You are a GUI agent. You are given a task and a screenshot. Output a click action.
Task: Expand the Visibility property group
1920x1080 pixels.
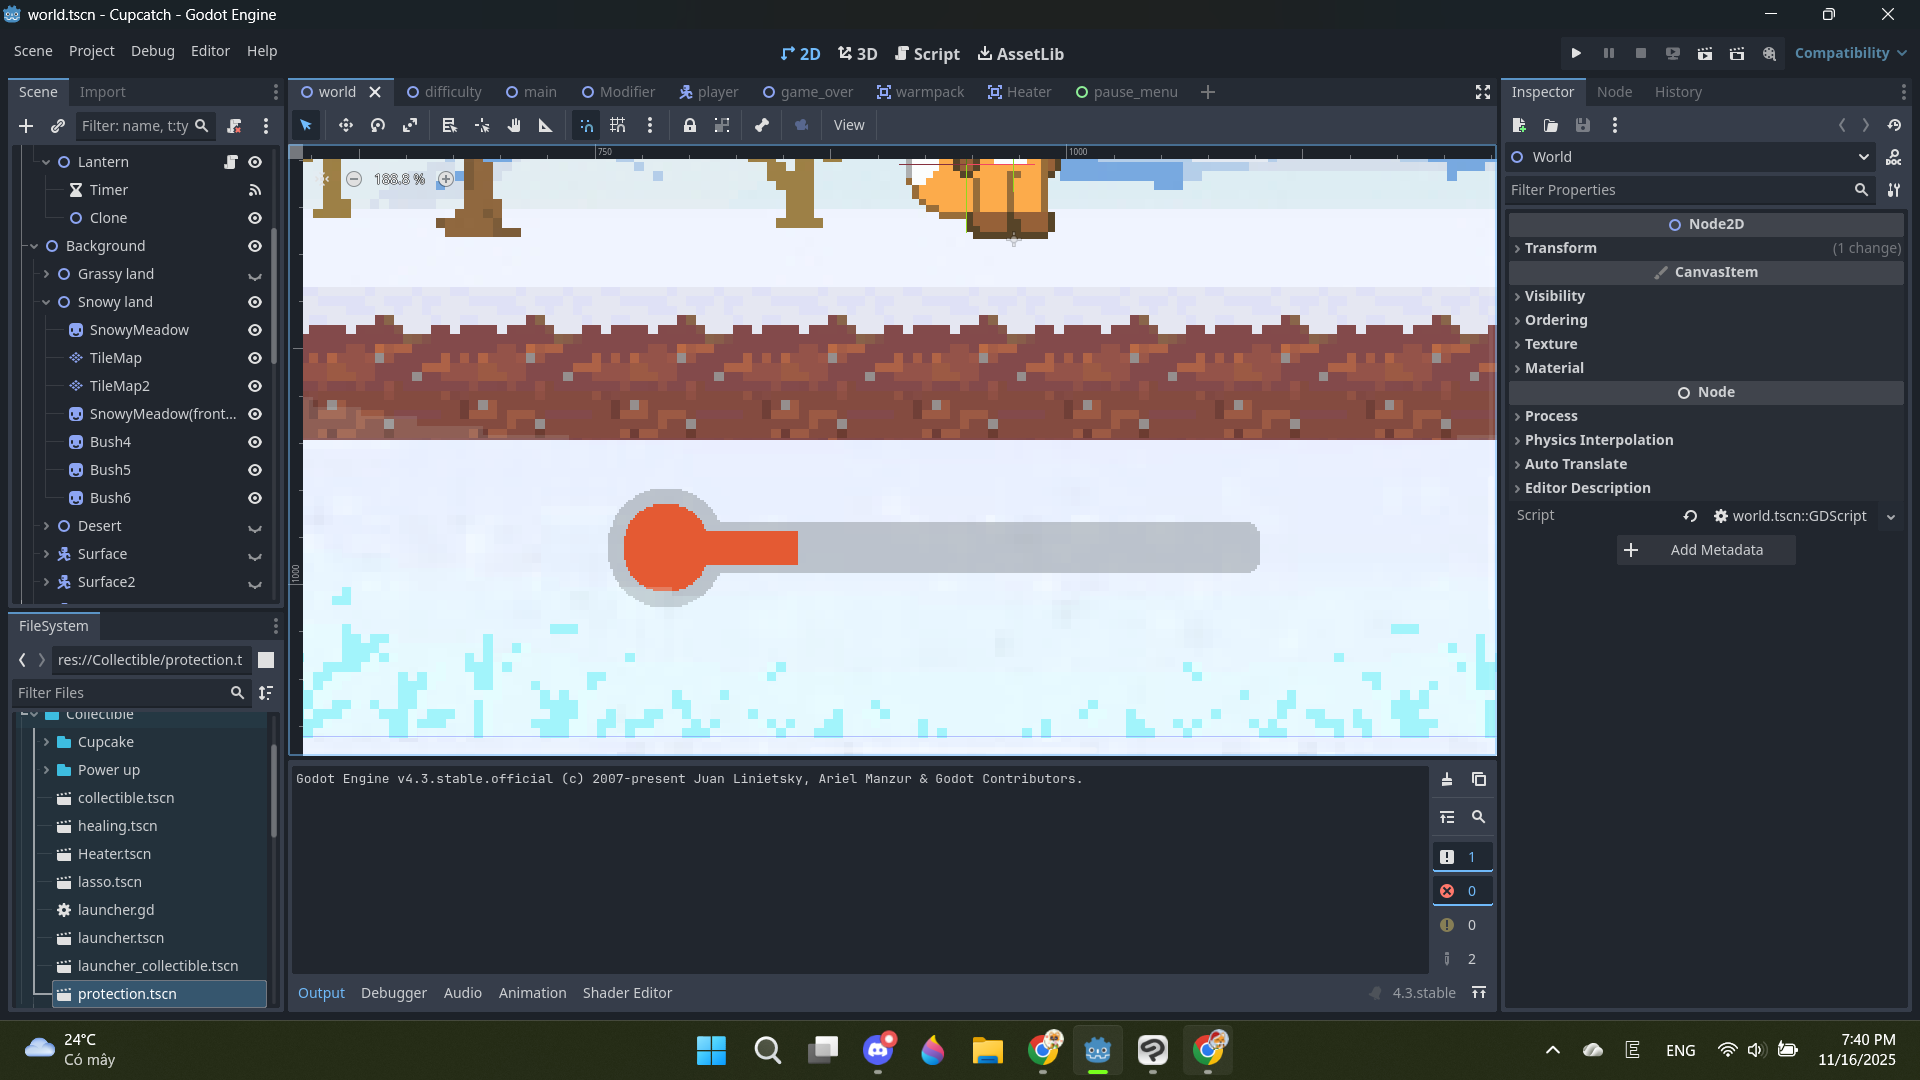click(x=1706, y=296)
